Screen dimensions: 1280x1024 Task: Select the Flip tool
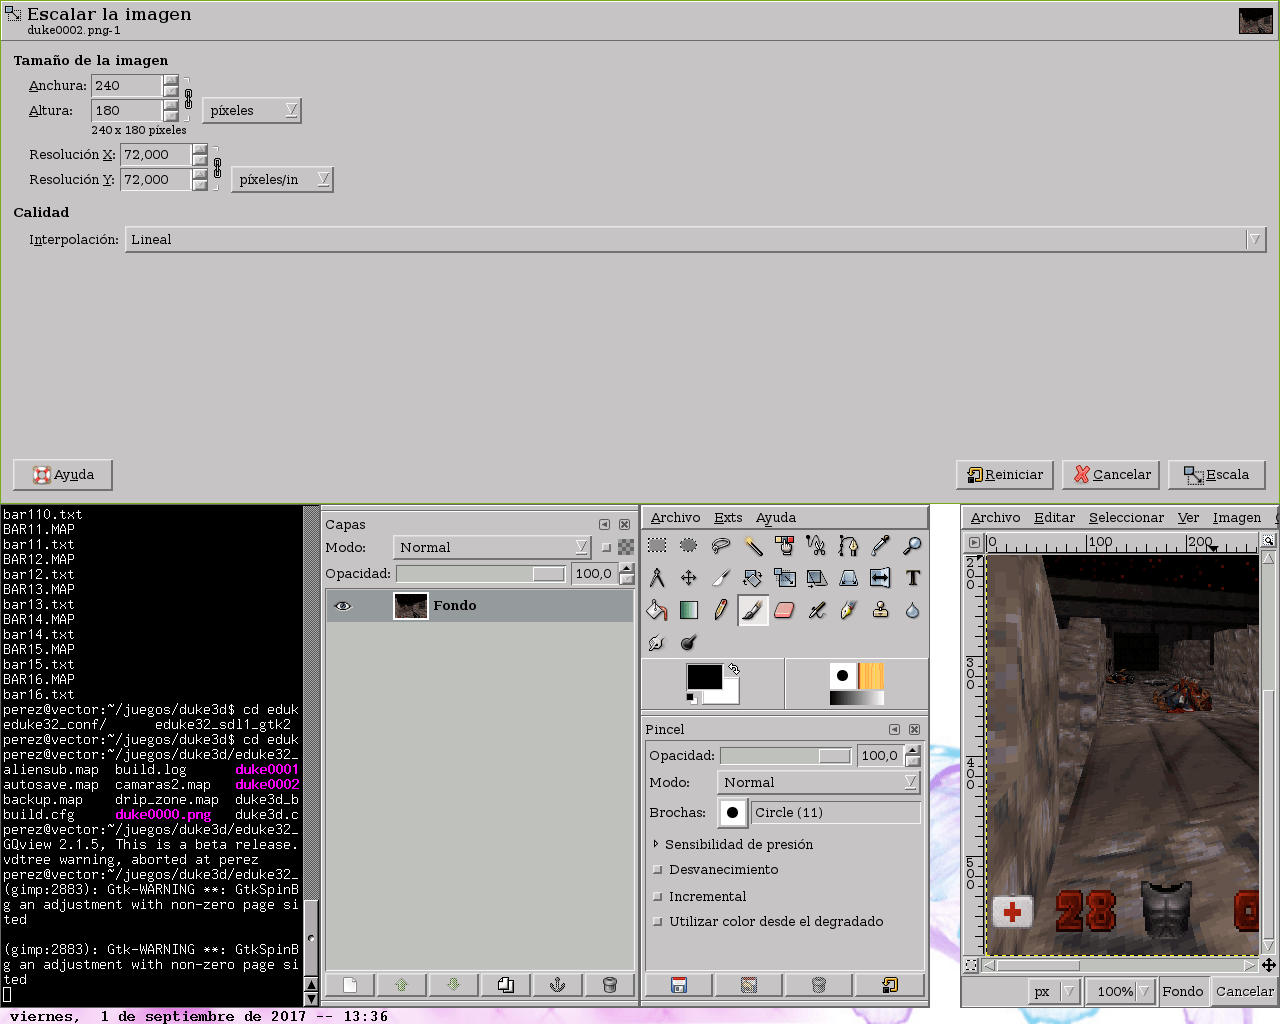coord(881,578)
